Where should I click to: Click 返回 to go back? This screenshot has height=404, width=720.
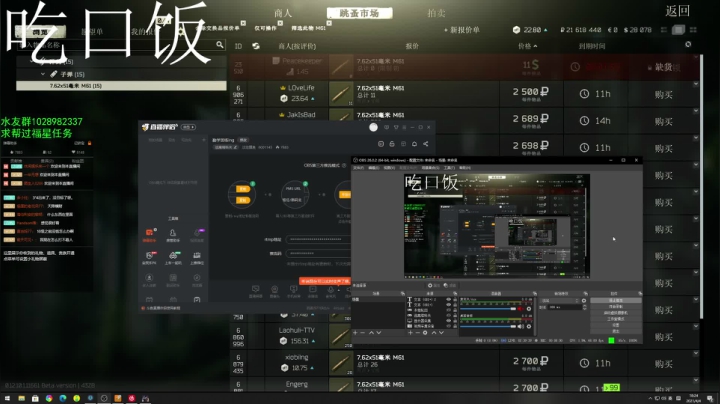point(677,11)
